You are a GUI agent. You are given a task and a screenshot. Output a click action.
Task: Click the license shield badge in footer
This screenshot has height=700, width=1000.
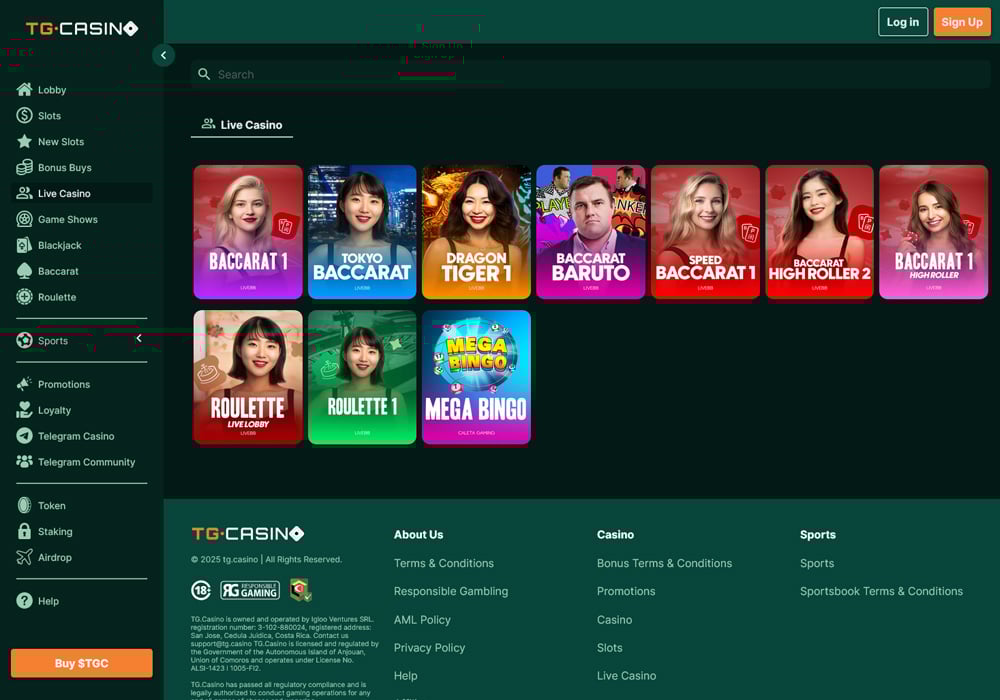coord(300,590)
